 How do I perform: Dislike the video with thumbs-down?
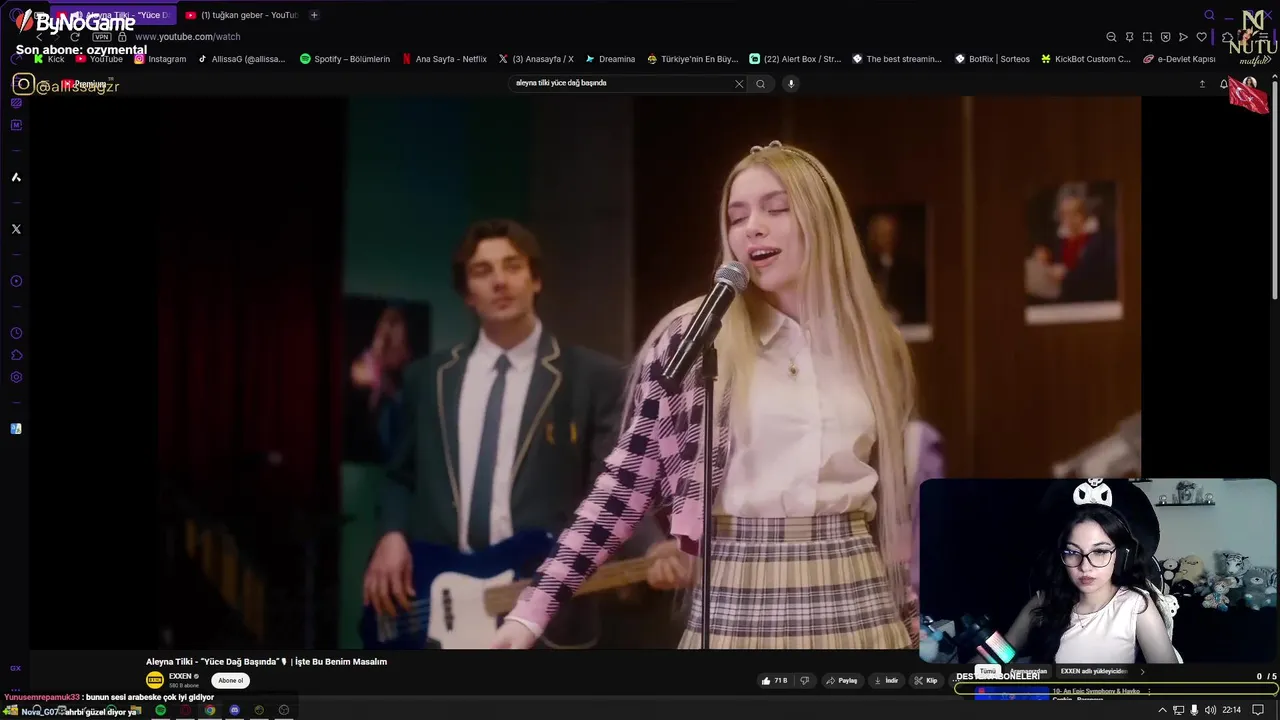pos(804,681)
